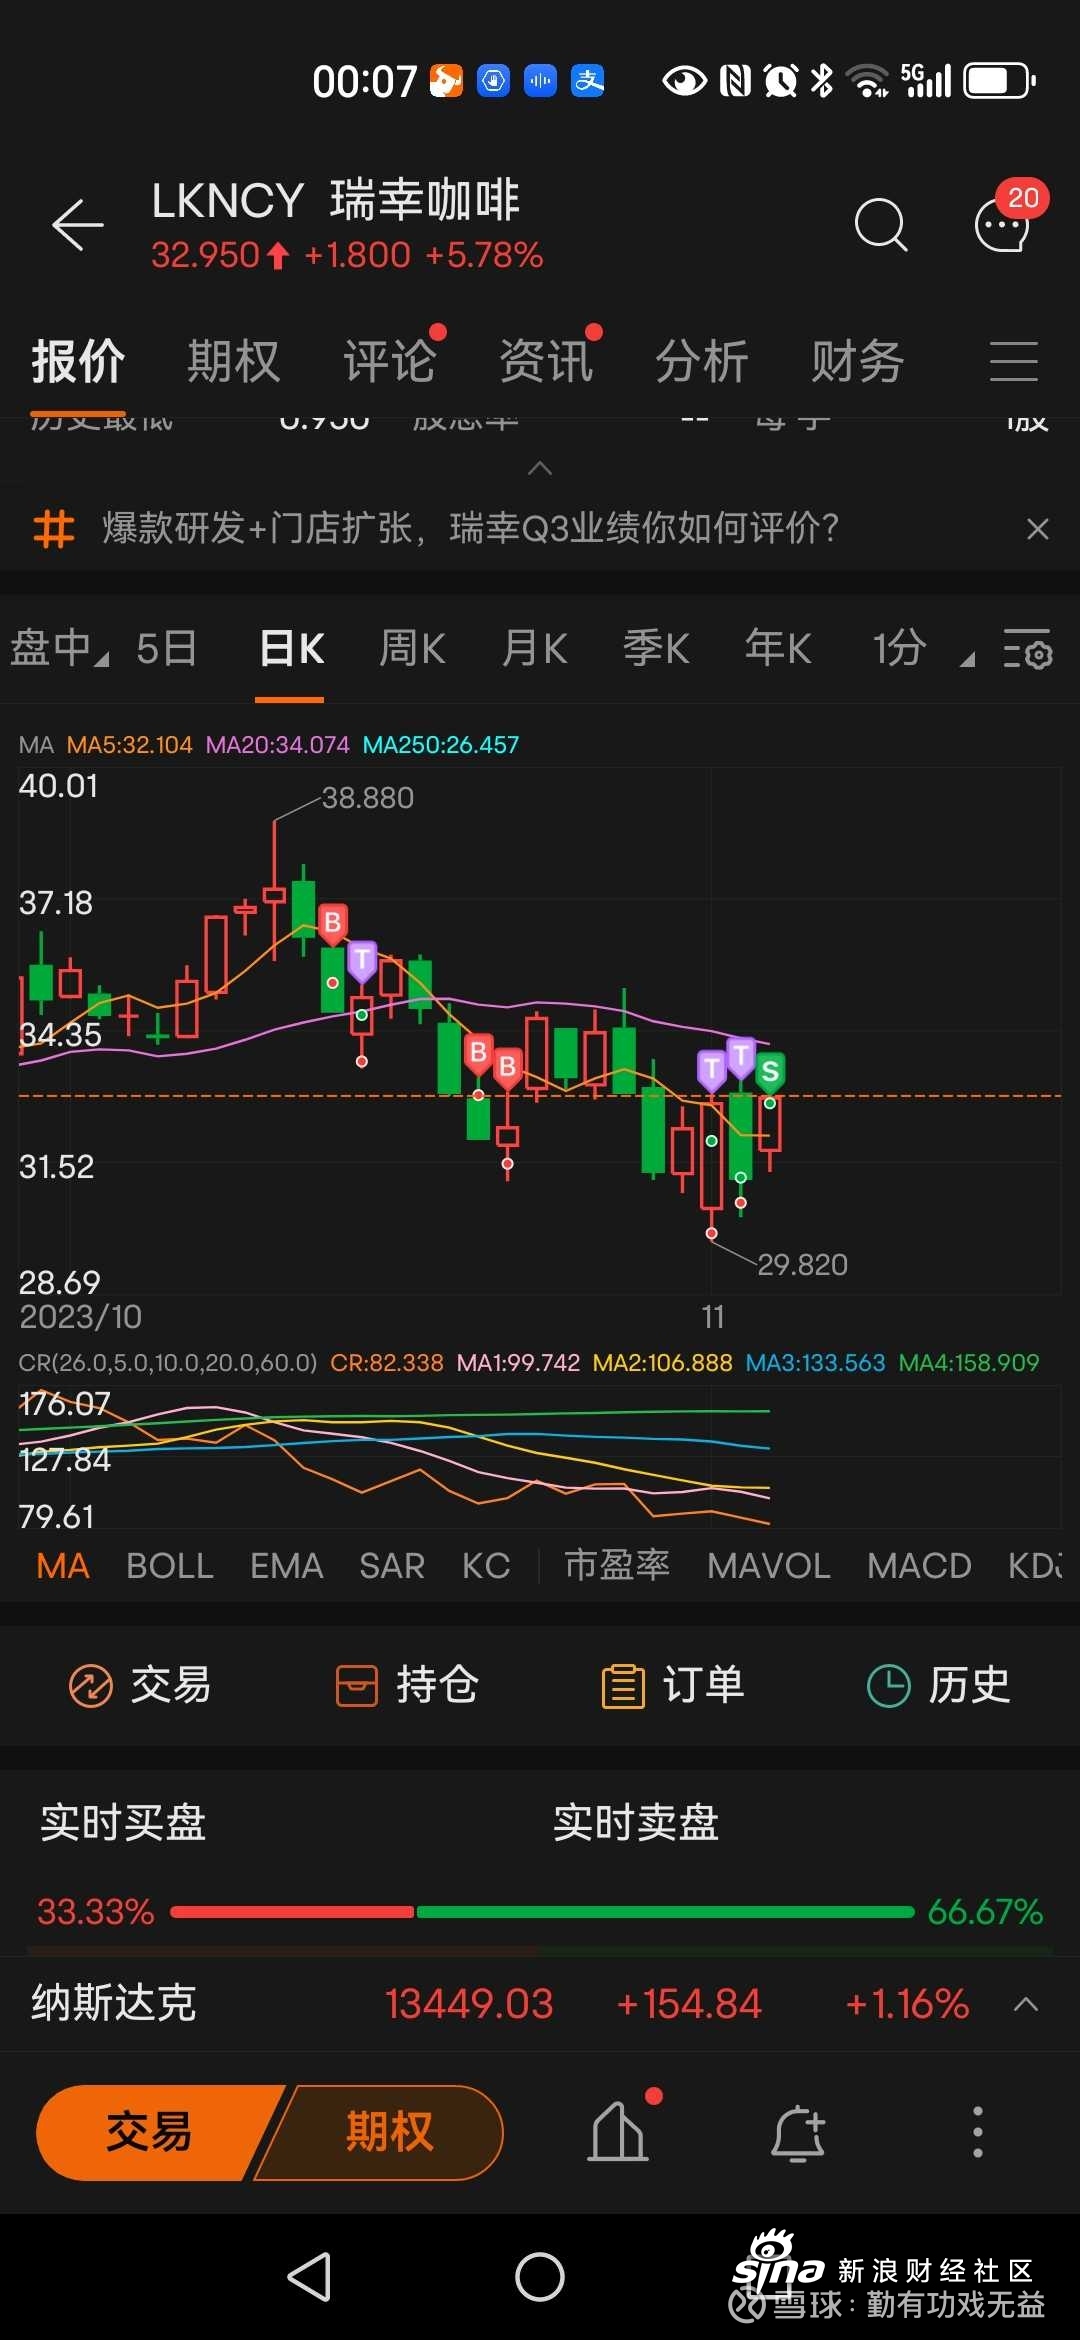
Task: Enable the BOLL indicator
Action: [x=170, y=1566]
